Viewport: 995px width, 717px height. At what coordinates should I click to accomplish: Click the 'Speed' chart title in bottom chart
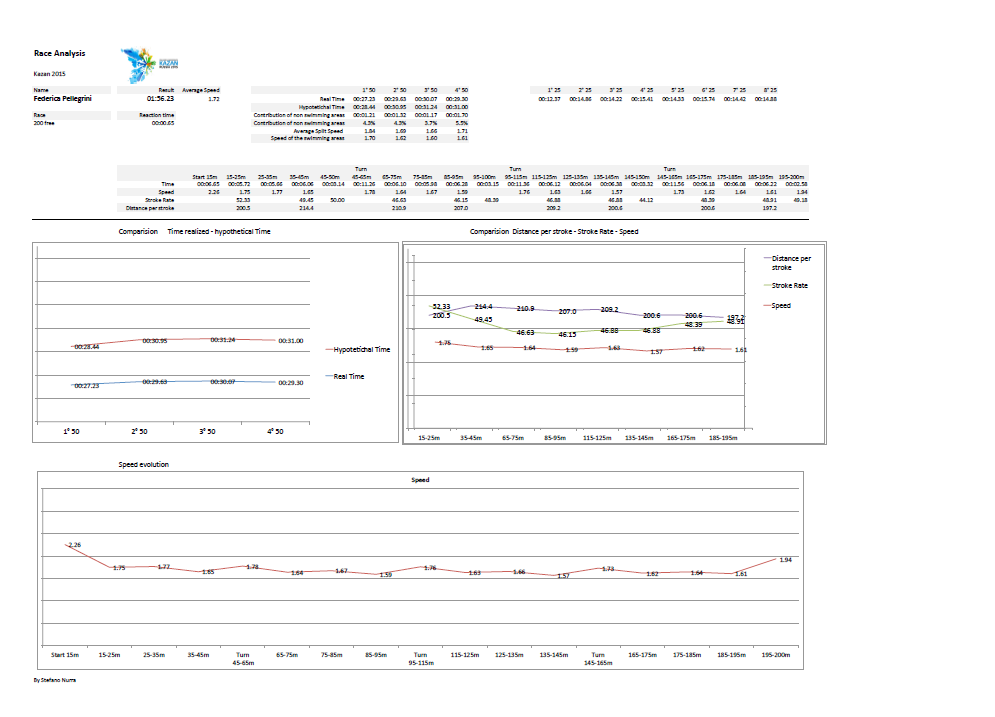pos(420,480)
